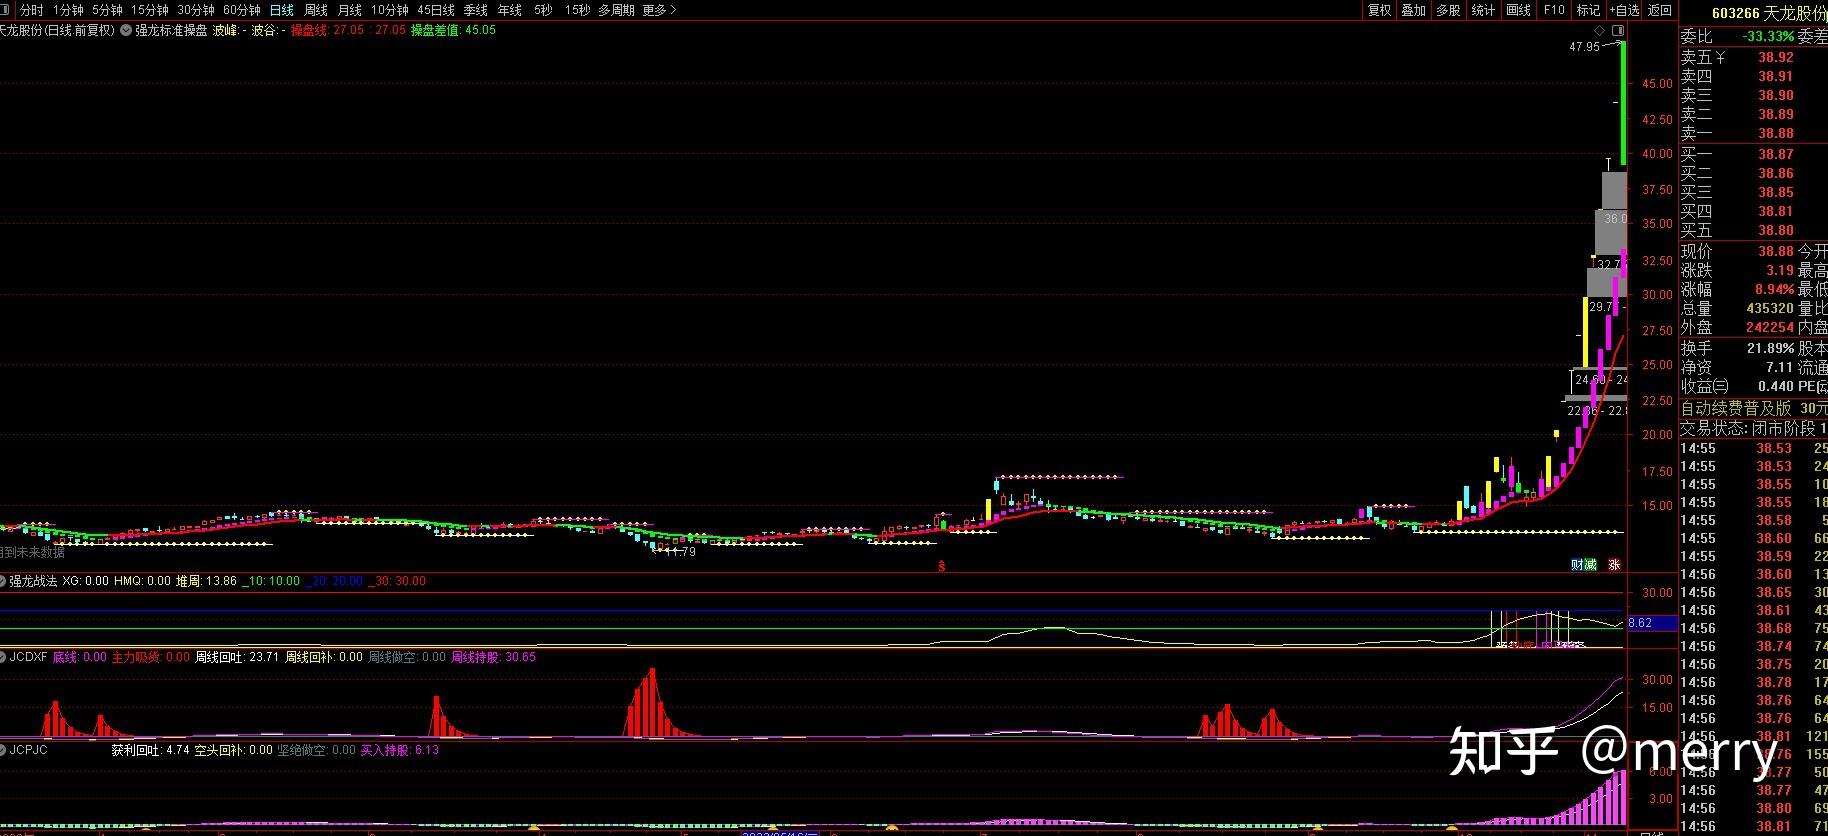Viewport: 1828px width, 836px height.
Task: Click the red $ marker under chart
Action: (x=941, y=566)
